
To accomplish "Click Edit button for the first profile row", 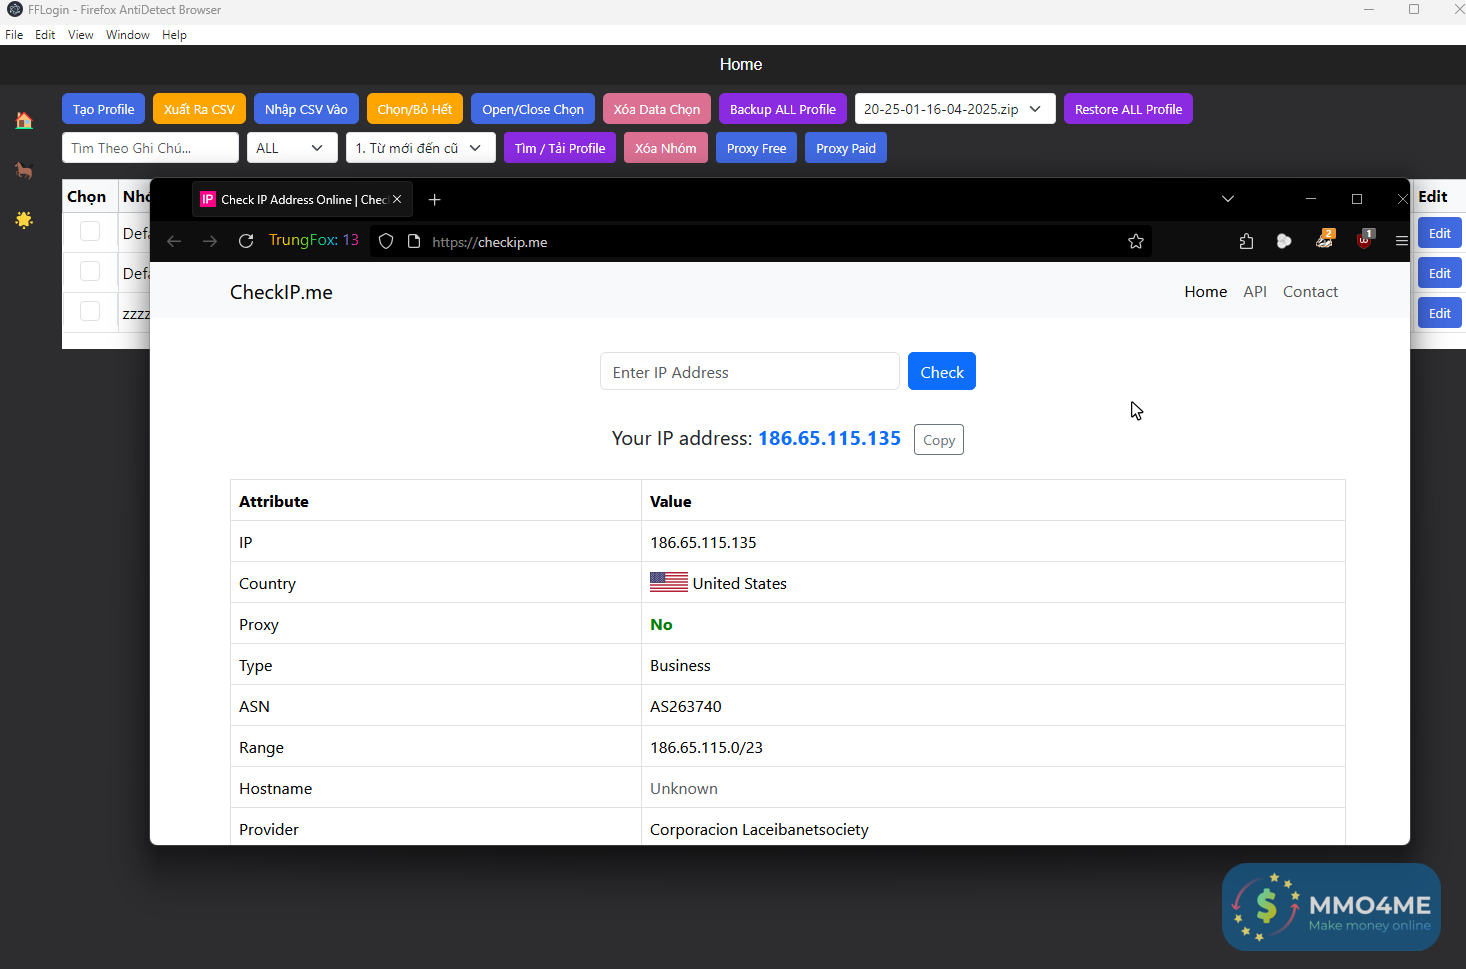I will tap(1440, 233).
